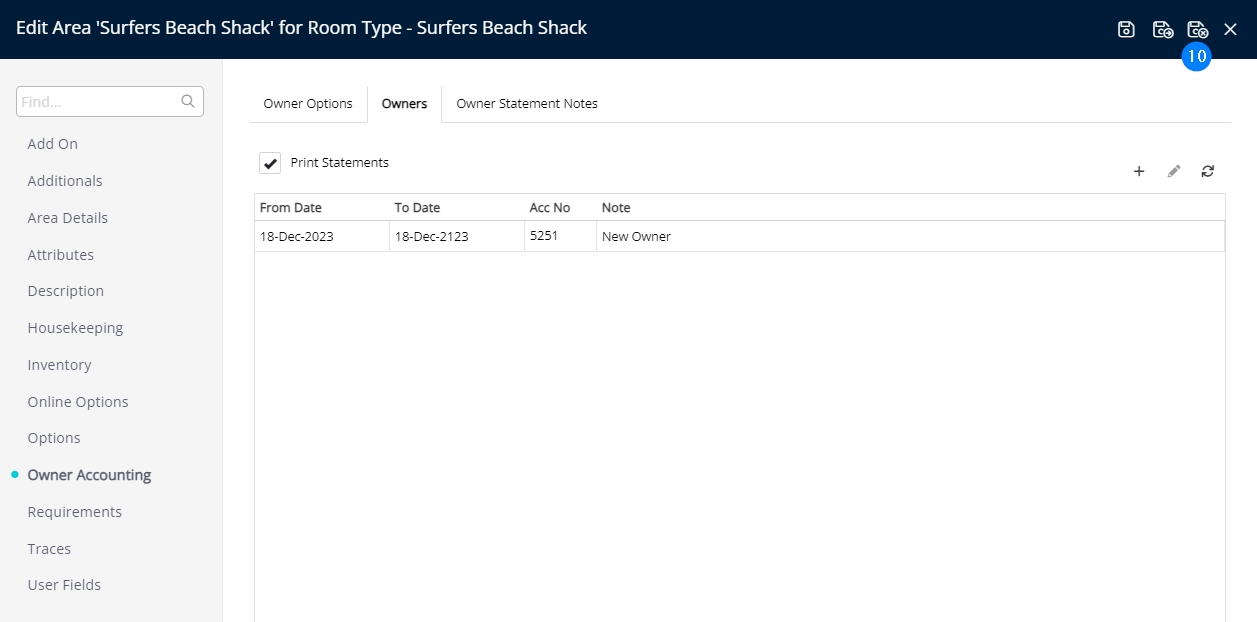1257x622 pixels.
Task: Go to Area Details section
Action: 67,218
